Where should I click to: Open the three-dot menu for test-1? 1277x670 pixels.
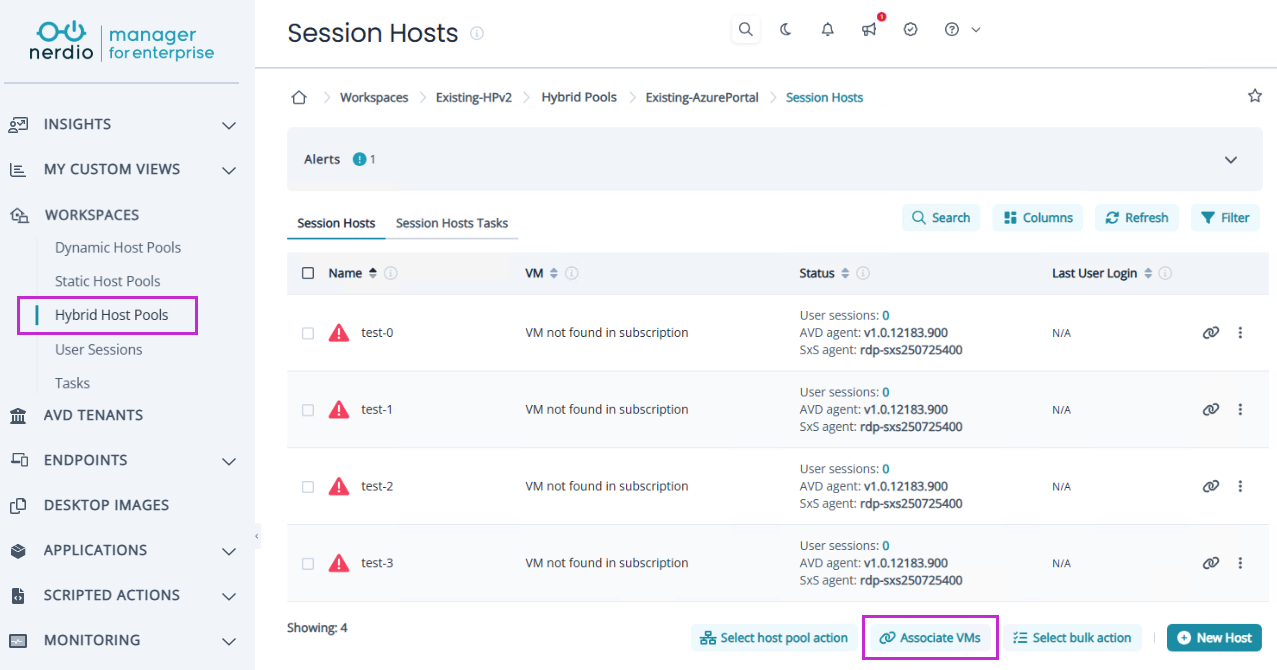click(x=1240, y=410)
